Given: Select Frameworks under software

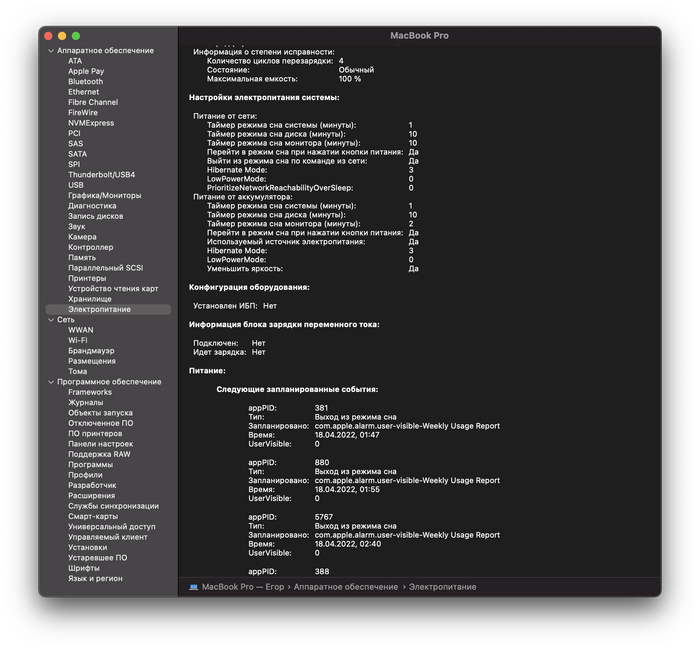Looking at the screenshot, I should [90, 392].
